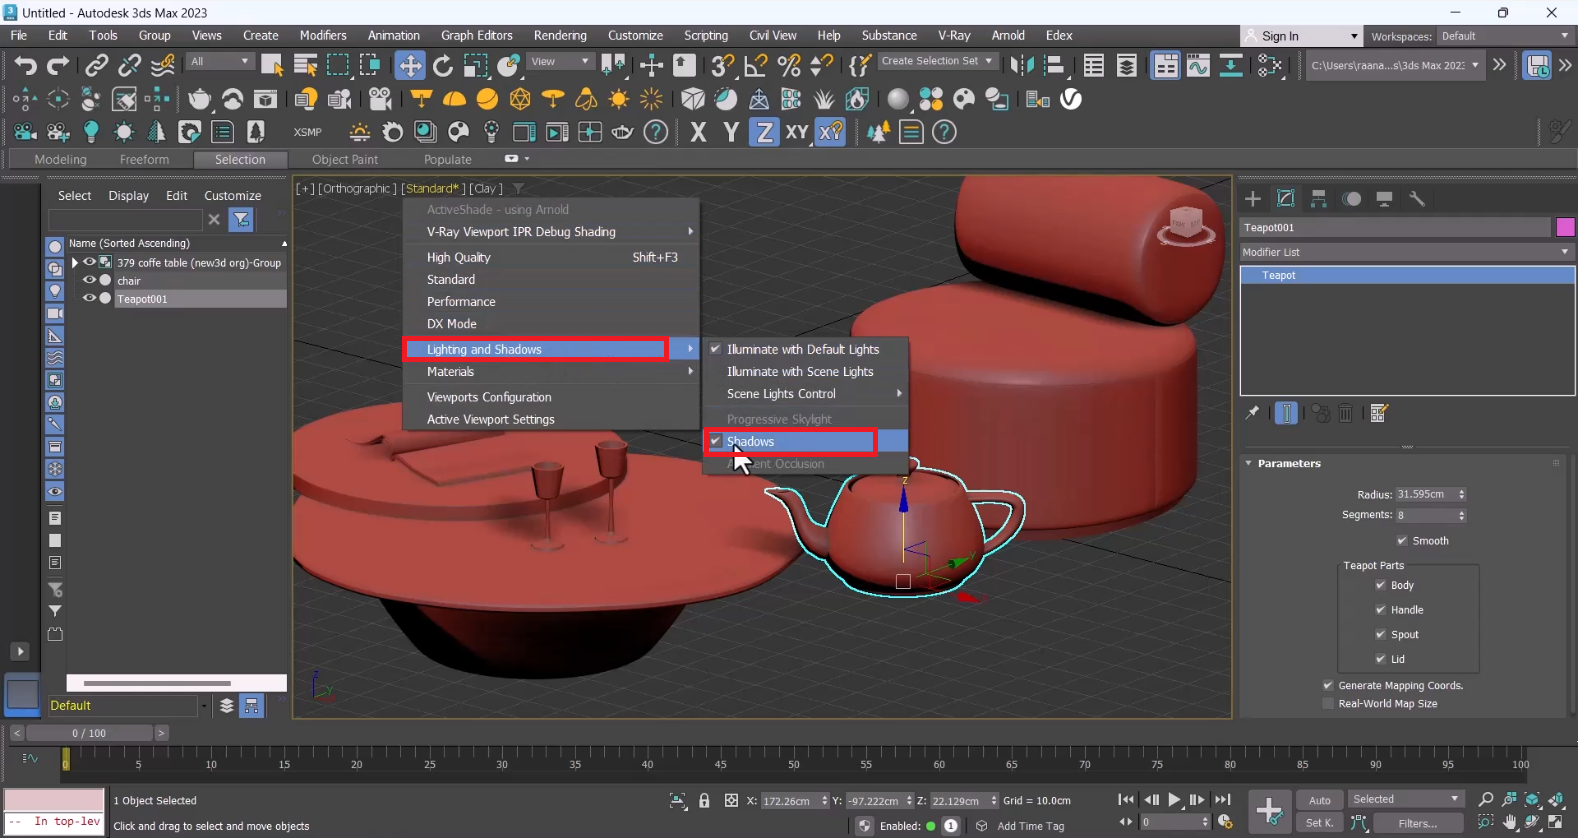Hide the chair object in explorer

tap(89, 281)
